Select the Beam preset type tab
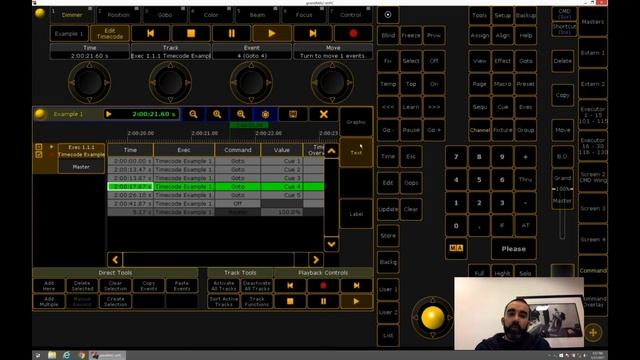 pyautogui.click(x=257, y=15)
